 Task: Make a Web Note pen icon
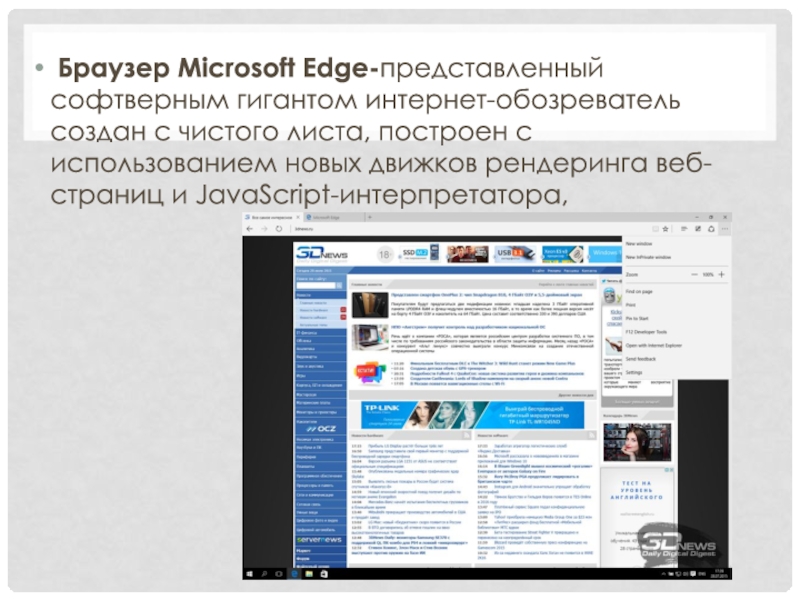(697, 229)
